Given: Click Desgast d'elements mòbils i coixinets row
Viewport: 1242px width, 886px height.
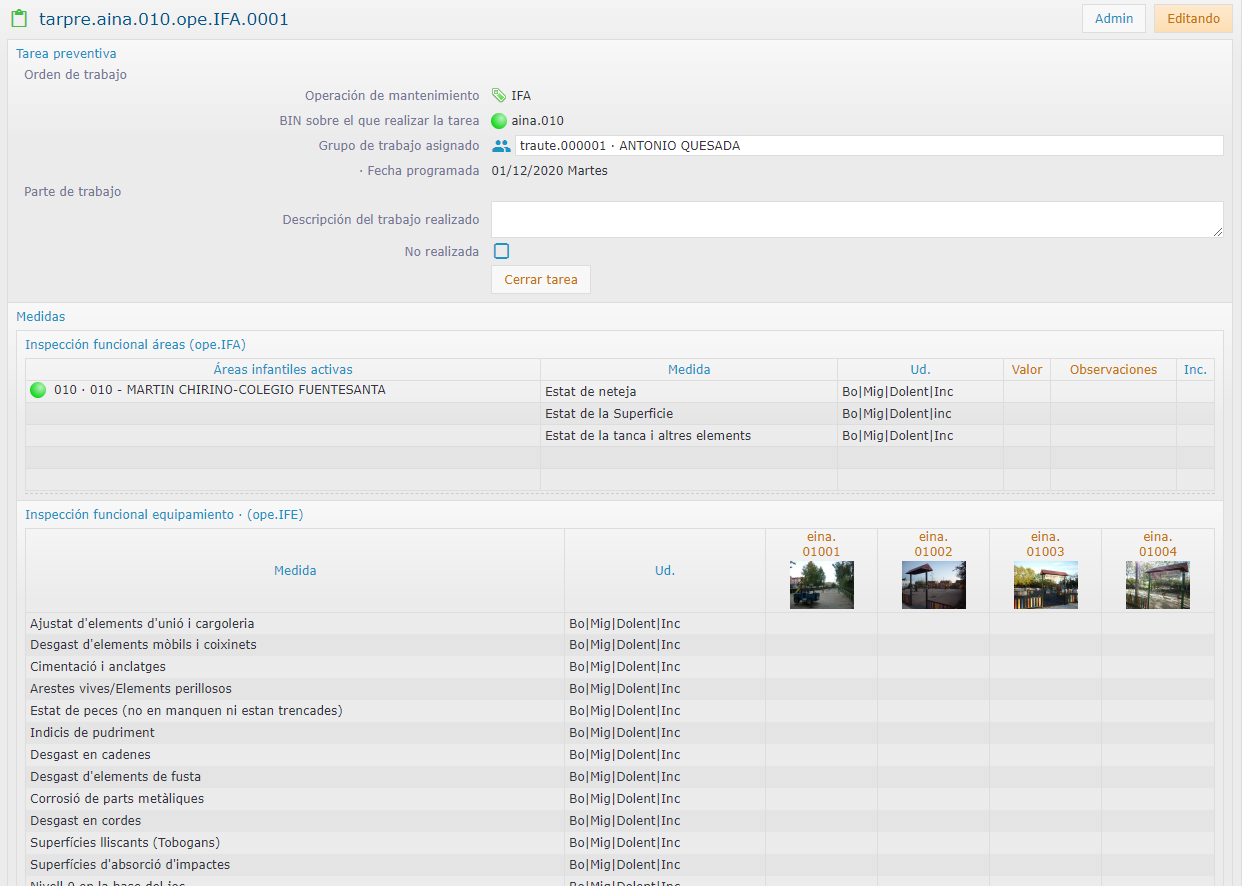Looking at the screenshot, I should pos(620,645).
